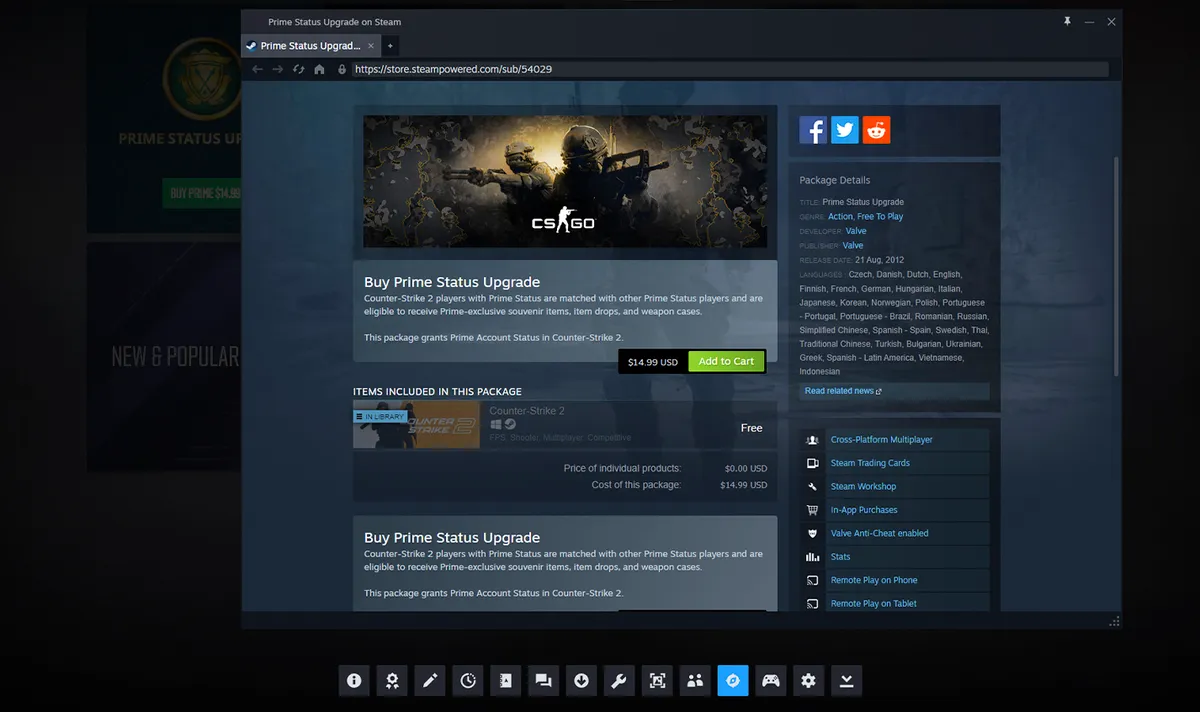This screenshot has height=712, width=1200.
Task: Open the game info icon in overlay toolbar
Action: (354, 681)
